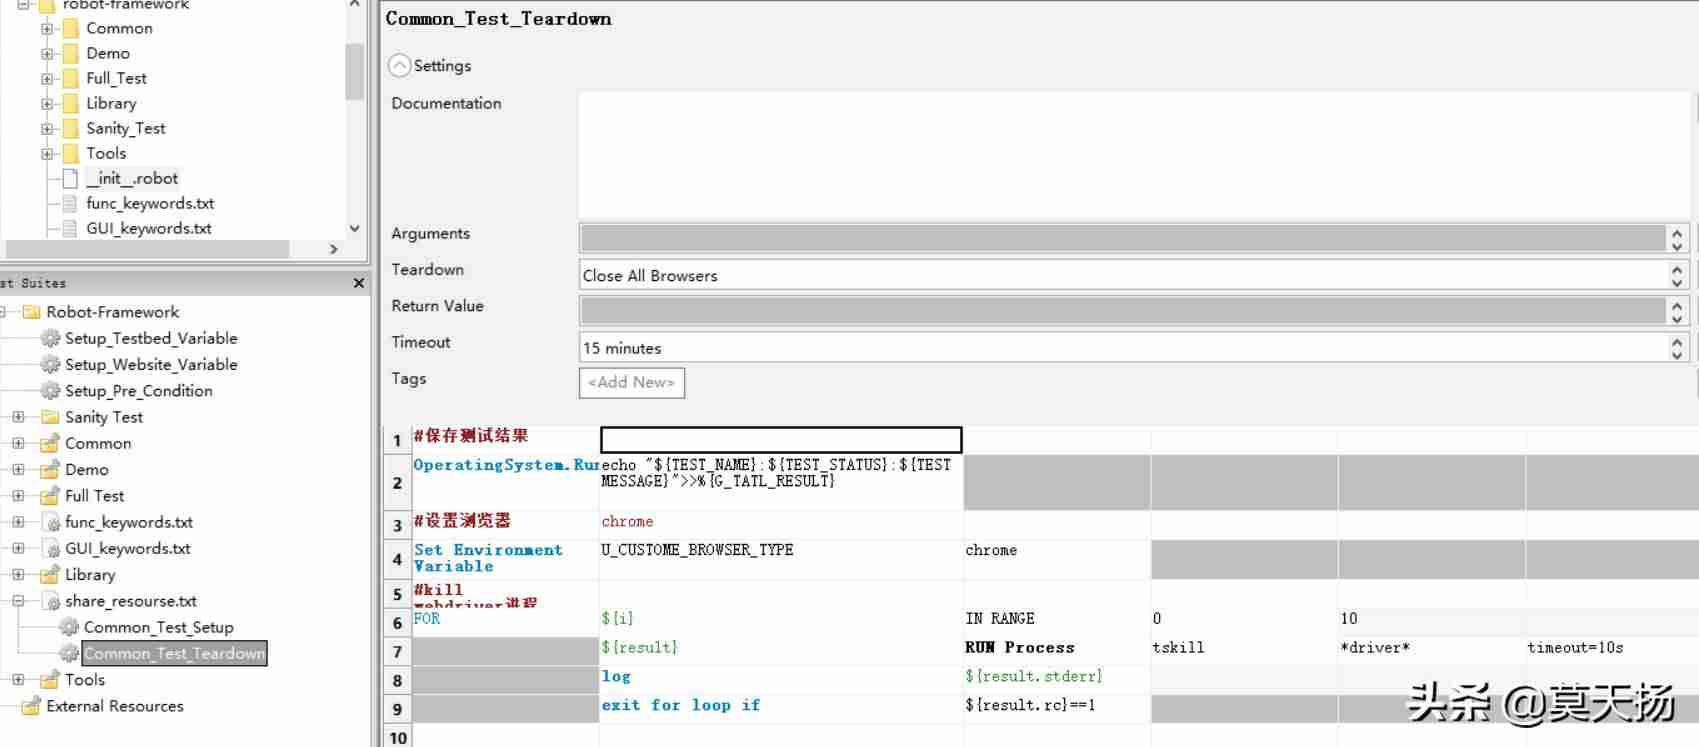
Task: Click the Arguments field up arrow
Action: (x=1677, y=232)
